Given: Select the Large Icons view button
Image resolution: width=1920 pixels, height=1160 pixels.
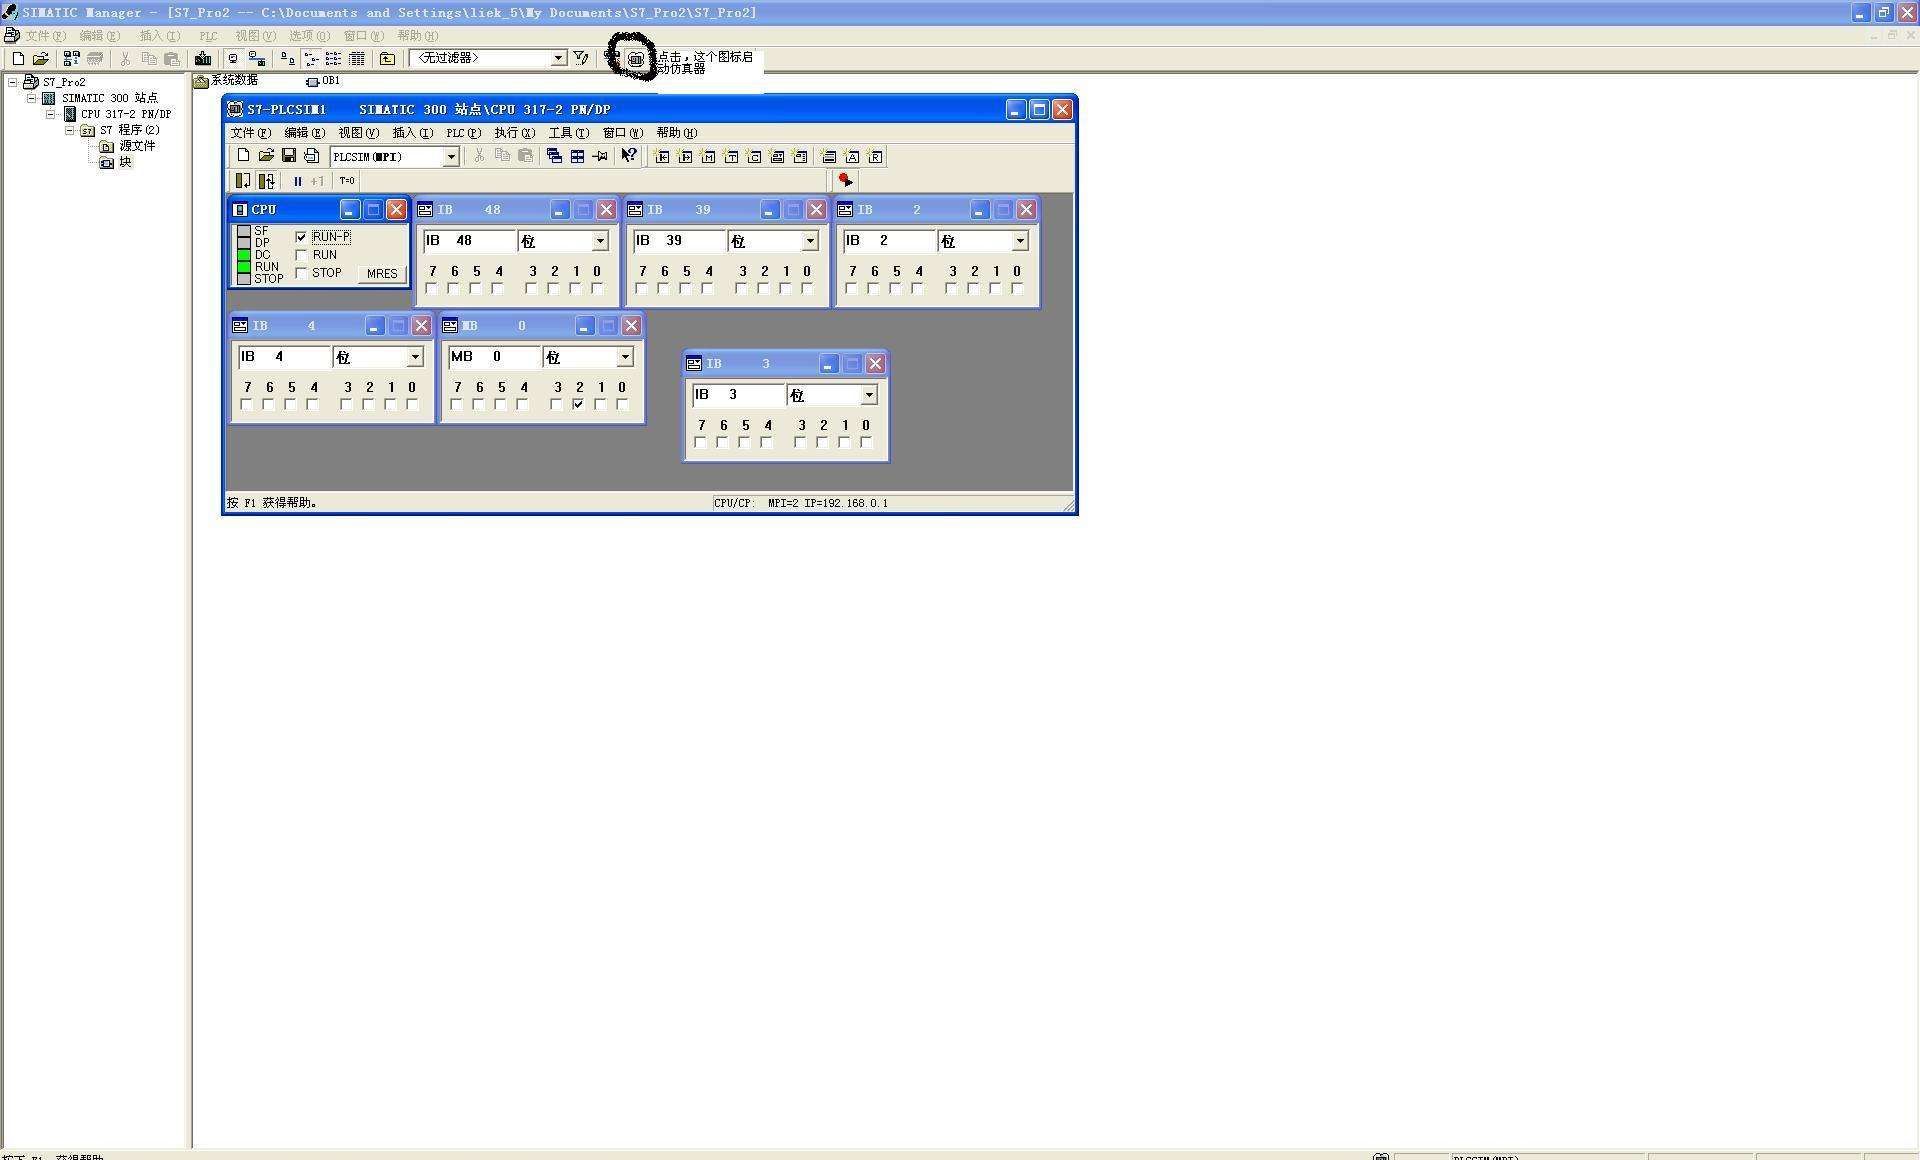Looking at the screenshot, I should 288,59.
